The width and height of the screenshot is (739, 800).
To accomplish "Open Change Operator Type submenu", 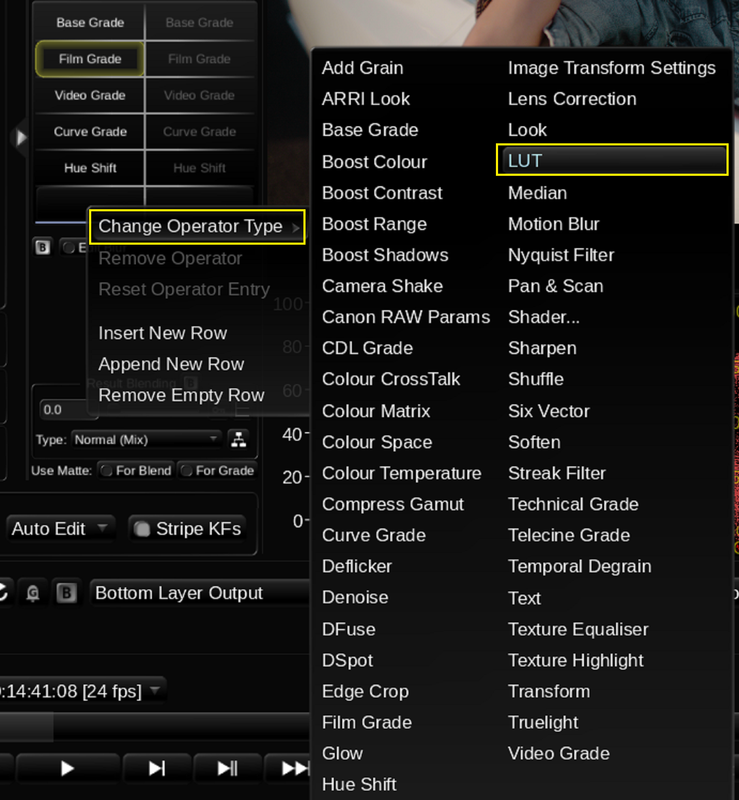I will (198, 226).
